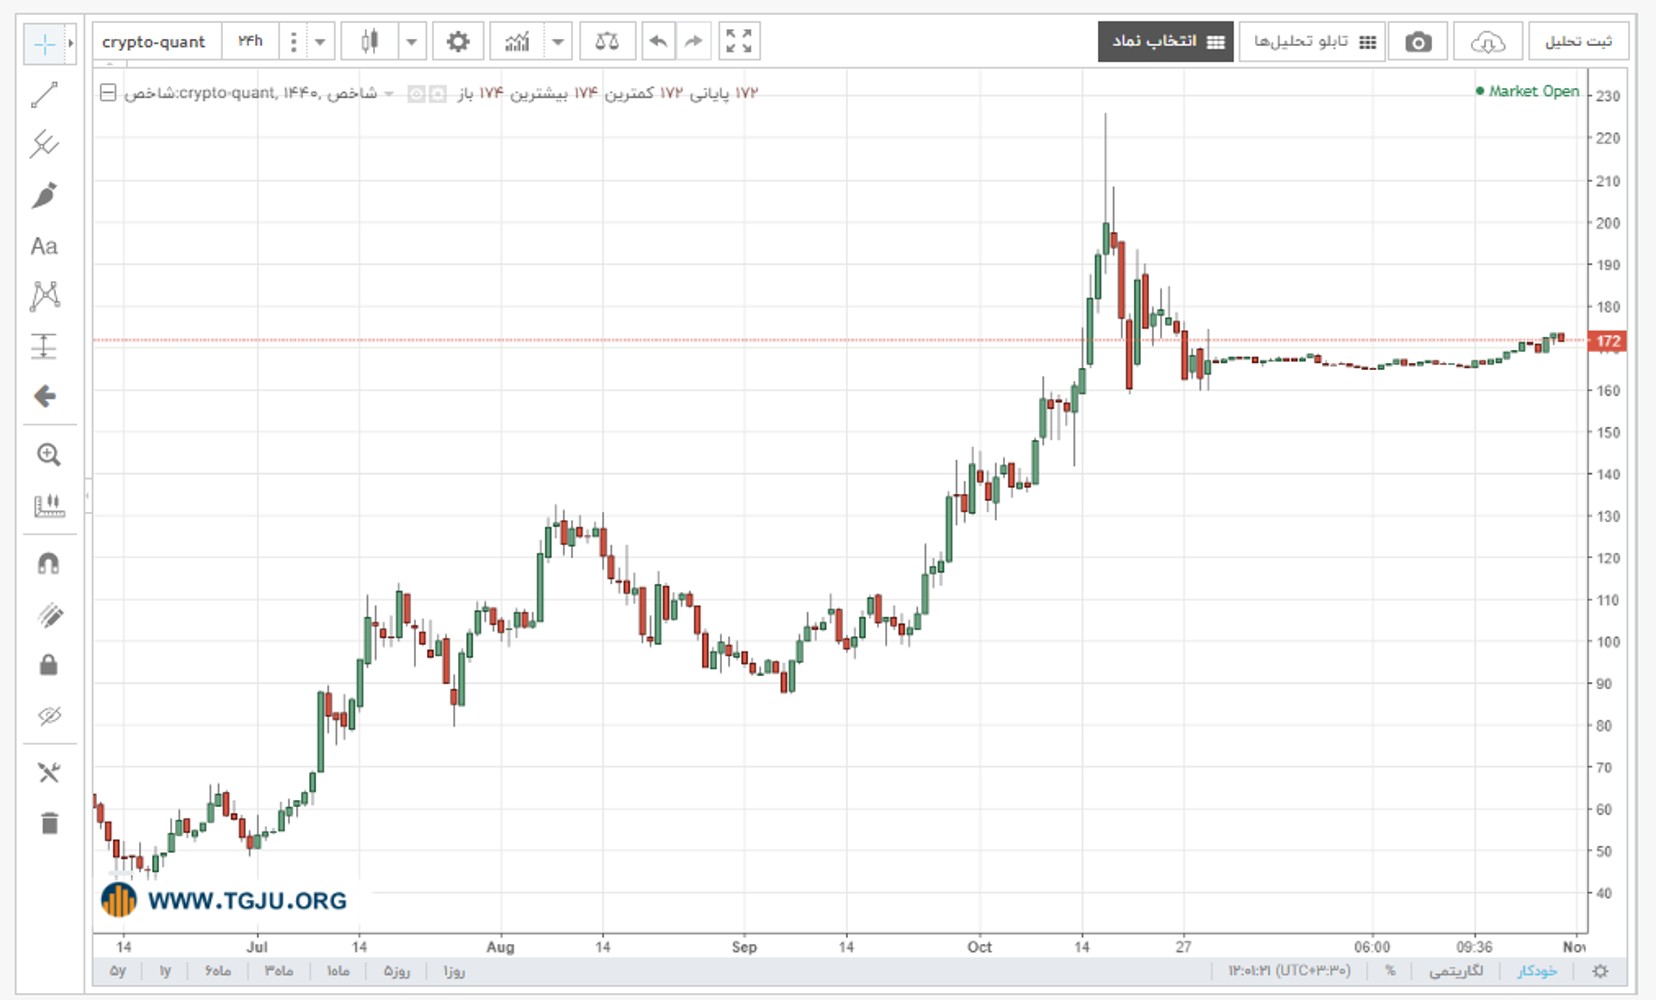Set the chart range to ۶ماه

(x=218, y=971)
